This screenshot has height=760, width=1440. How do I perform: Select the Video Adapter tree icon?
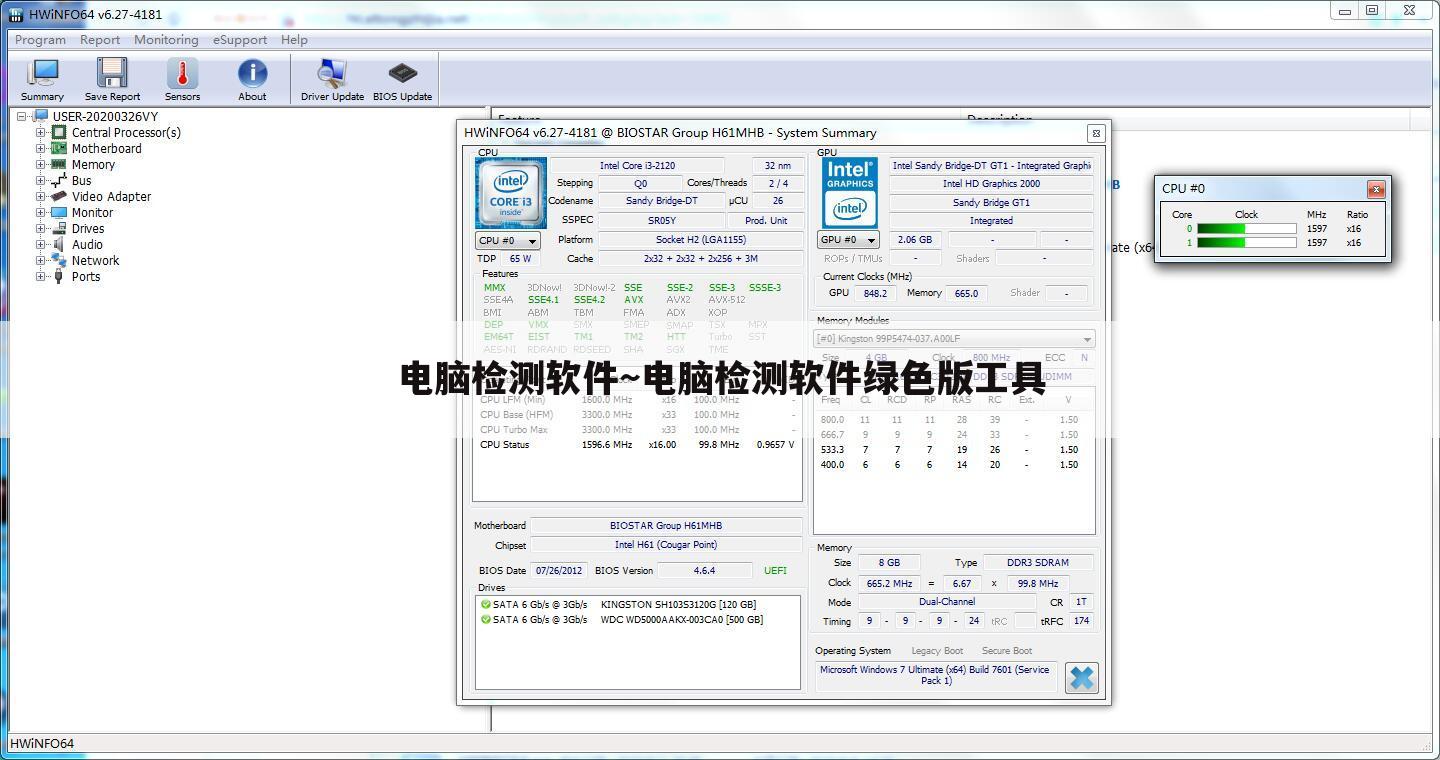[59, 196]
